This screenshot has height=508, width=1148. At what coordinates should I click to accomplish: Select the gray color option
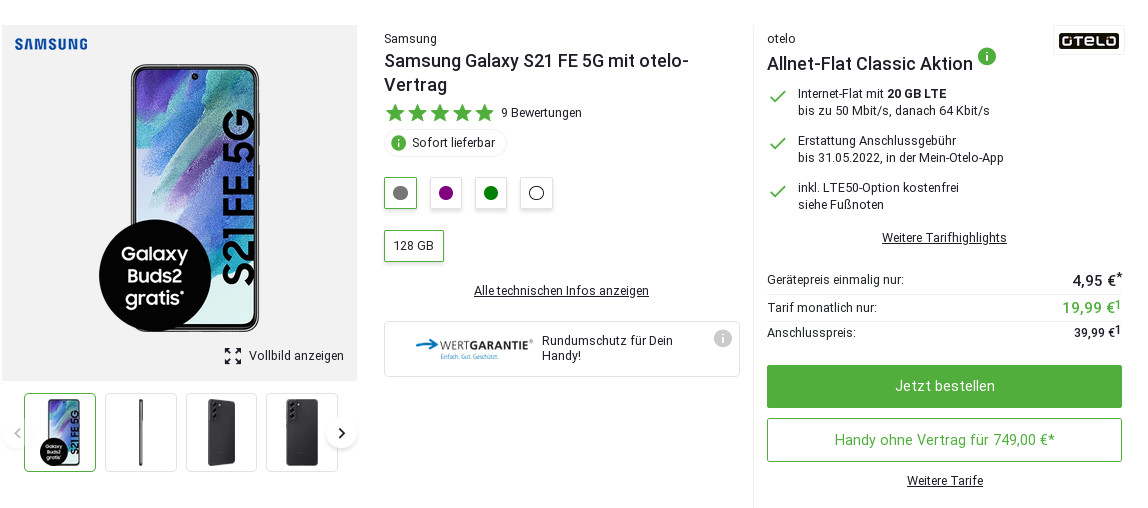(x=400, y=193)
